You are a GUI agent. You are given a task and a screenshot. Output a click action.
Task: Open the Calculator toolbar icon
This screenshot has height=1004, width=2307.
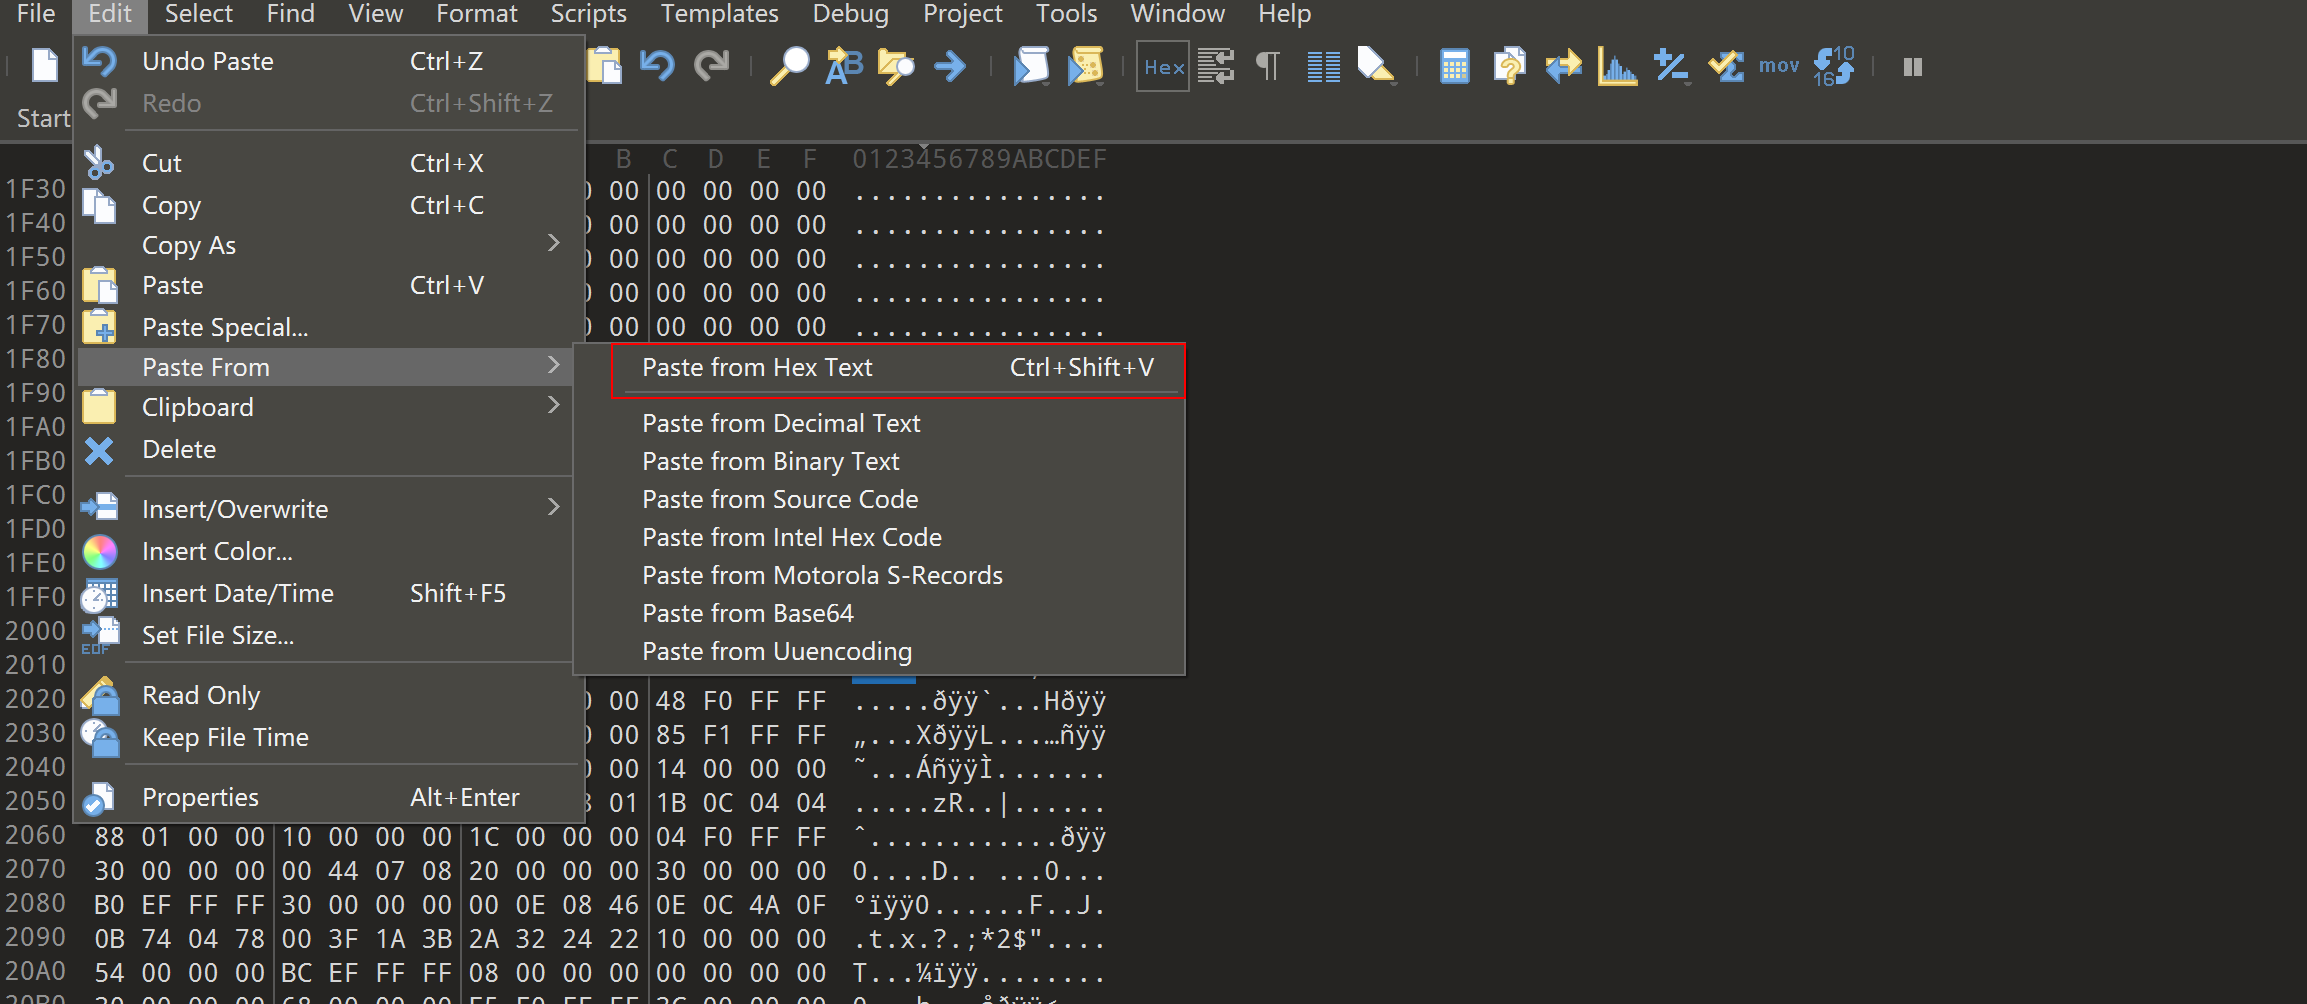coord(1454,67)
